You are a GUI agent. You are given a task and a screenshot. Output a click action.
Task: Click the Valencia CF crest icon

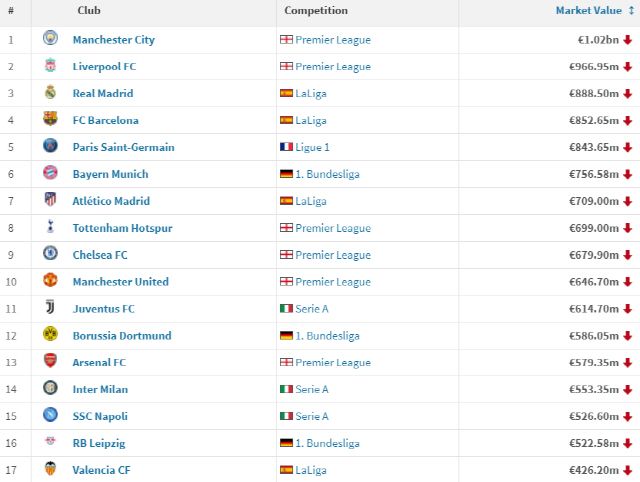point(50,470)
